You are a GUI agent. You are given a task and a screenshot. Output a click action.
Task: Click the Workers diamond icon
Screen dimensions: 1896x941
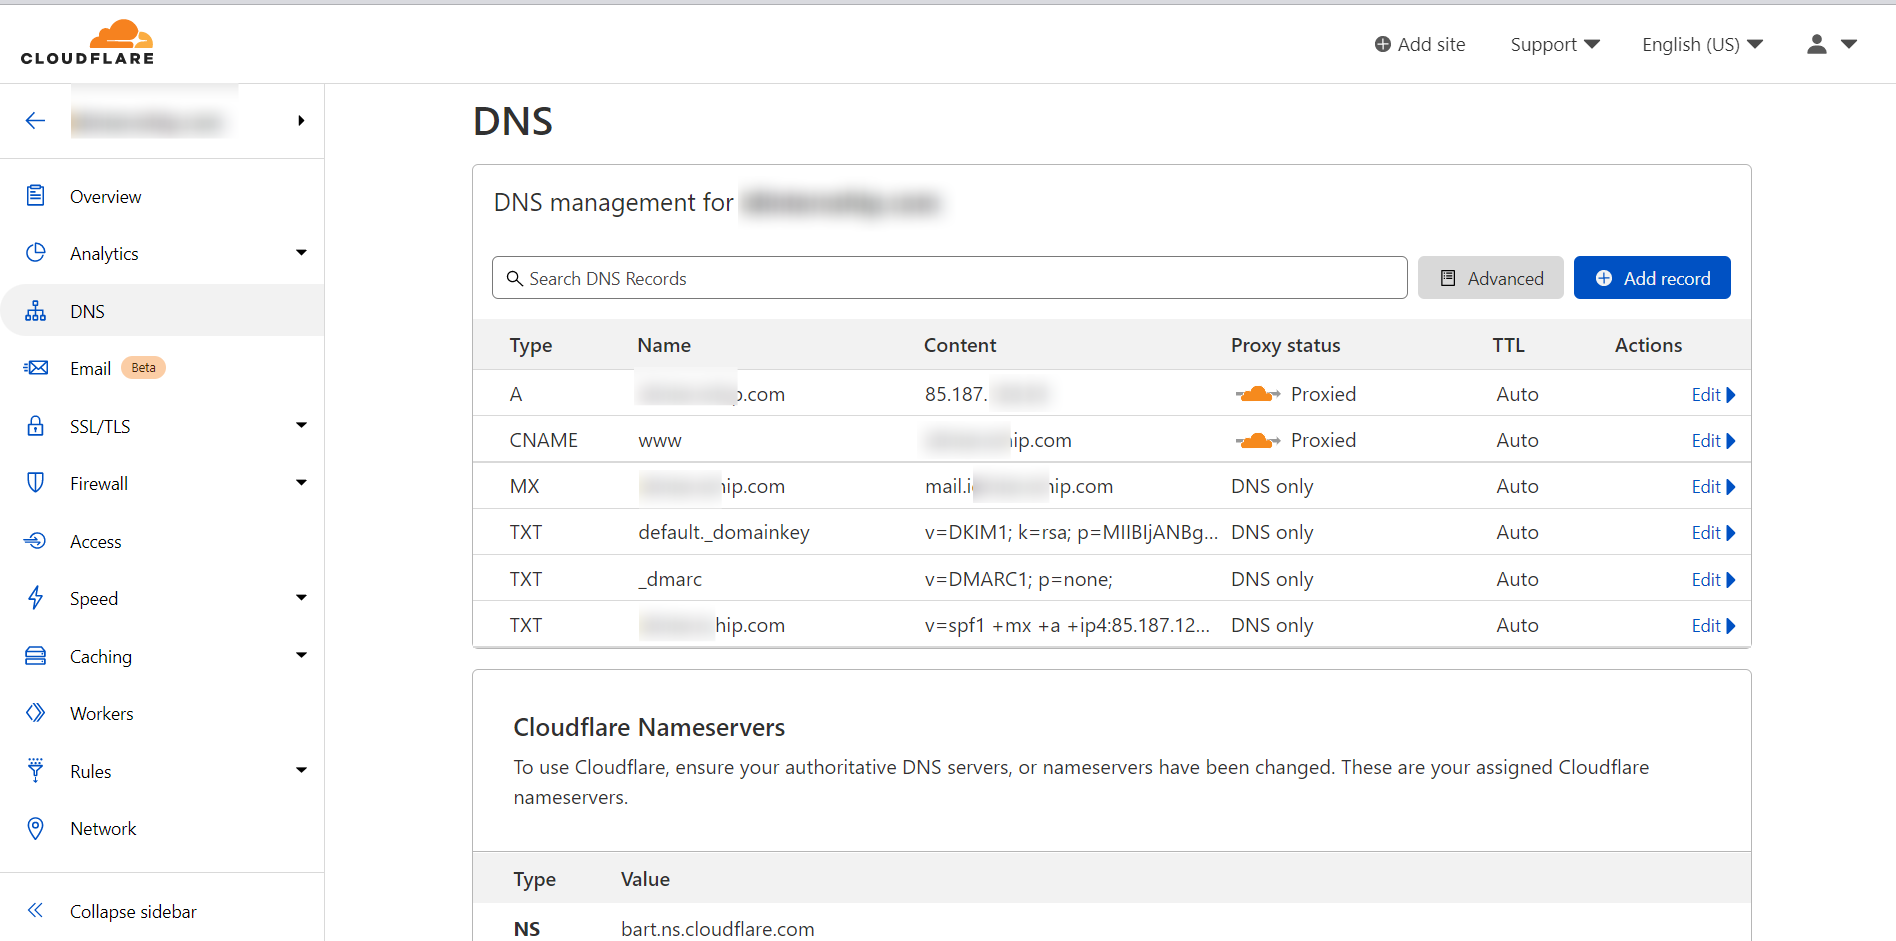coord(35,713)
